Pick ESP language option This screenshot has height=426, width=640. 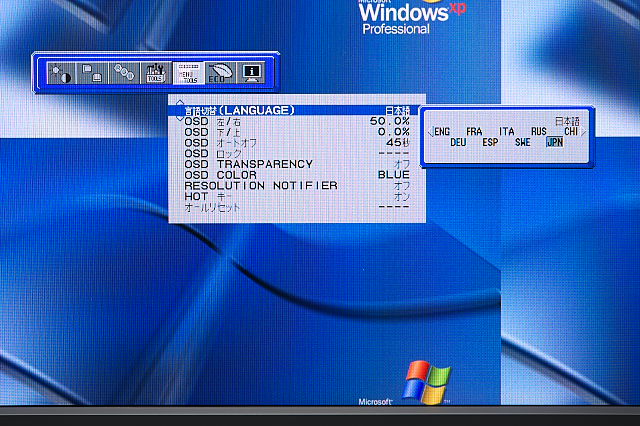pos(490,142)
